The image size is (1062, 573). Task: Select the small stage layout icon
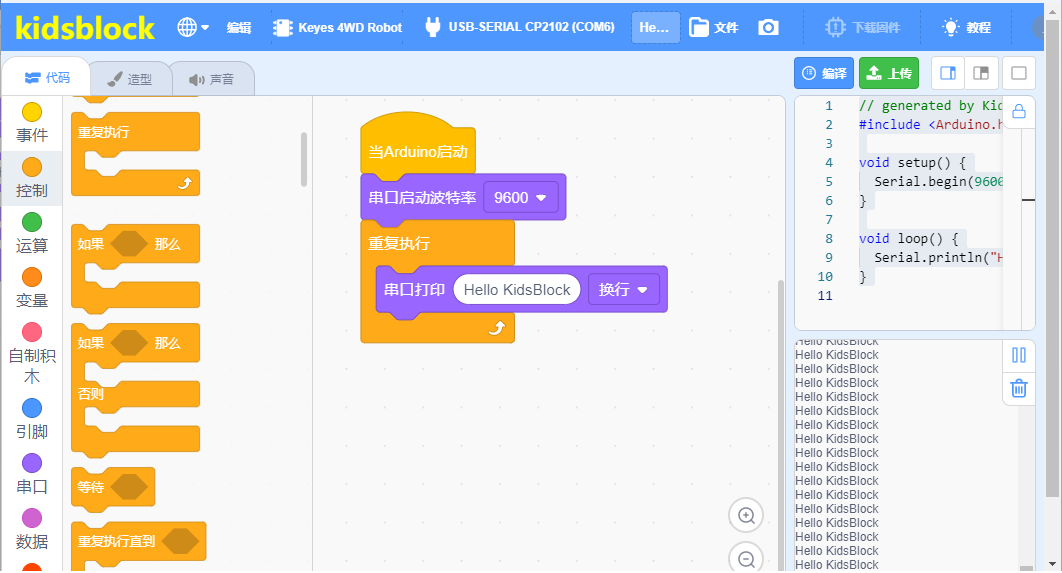pos(981,73)
